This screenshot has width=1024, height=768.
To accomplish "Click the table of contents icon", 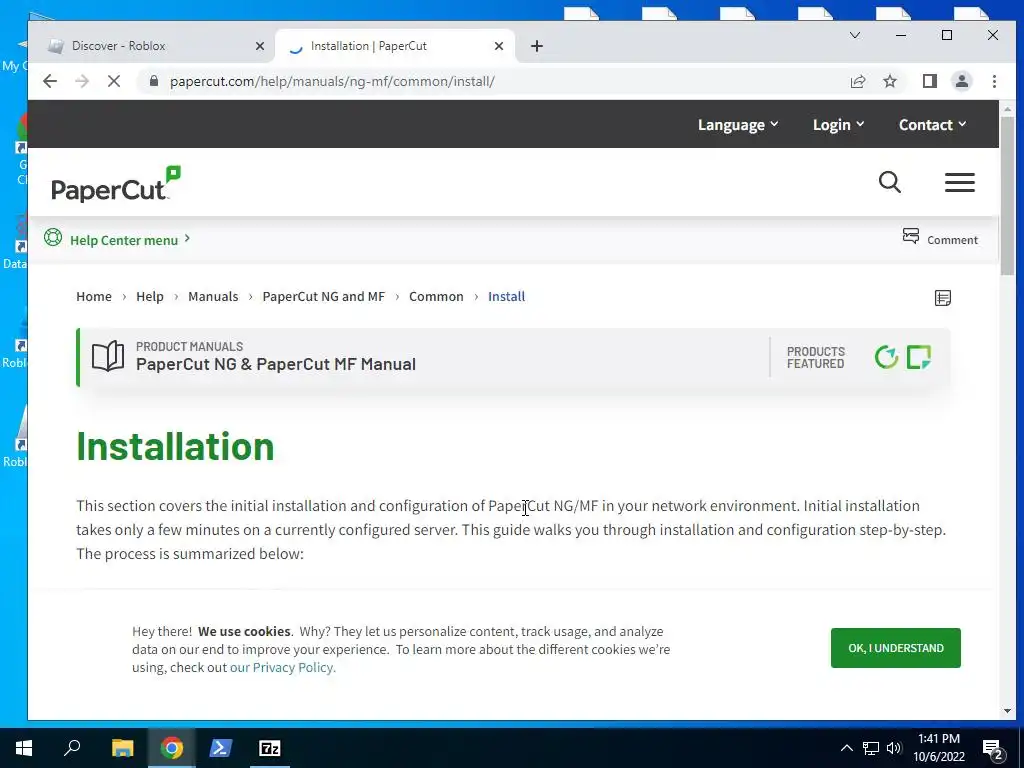I will coord(942,298).
